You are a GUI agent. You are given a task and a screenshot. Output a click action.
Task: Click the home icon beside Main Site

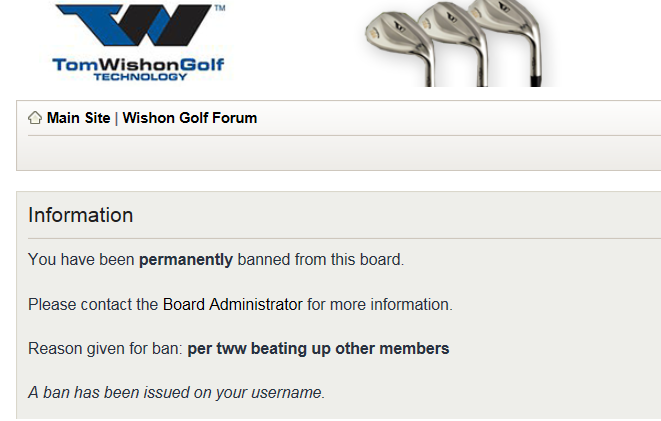35,118
